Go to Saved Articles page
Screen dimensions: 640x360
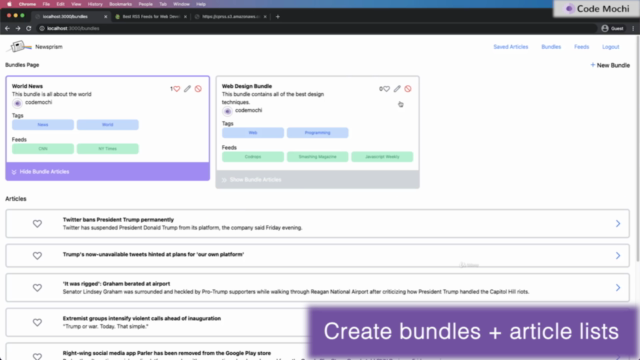click(x=511, y=47)
